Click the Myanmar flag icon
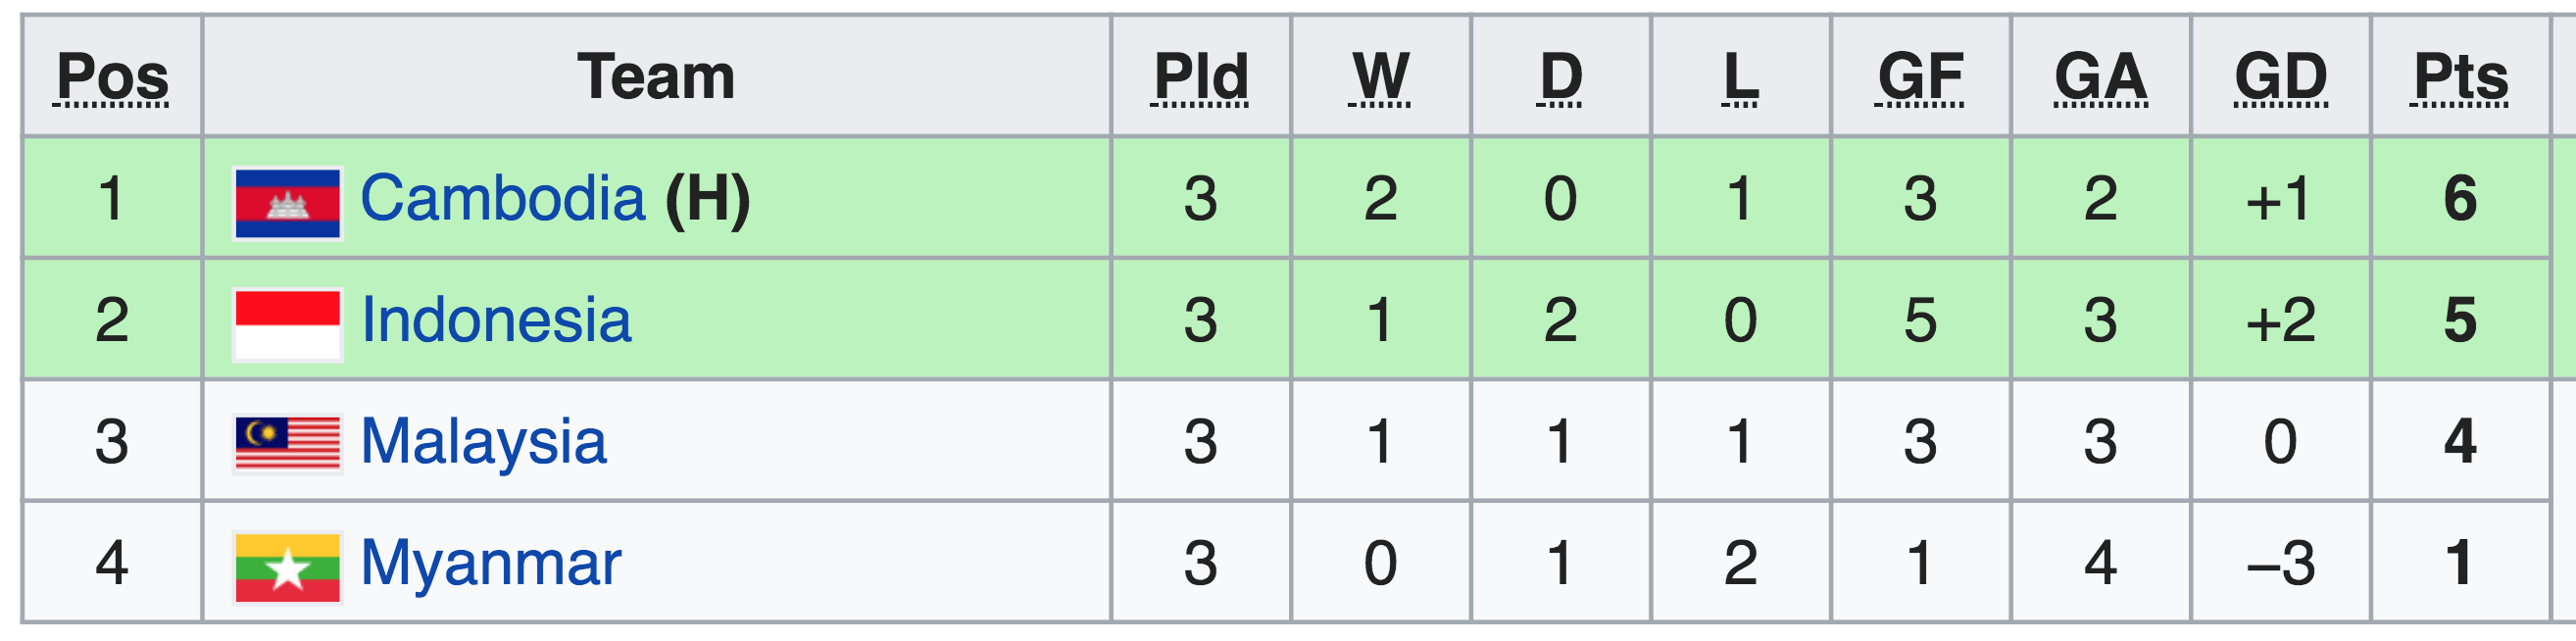The width and height of the screenshot is (2576, 641). (x=288, y=568)
